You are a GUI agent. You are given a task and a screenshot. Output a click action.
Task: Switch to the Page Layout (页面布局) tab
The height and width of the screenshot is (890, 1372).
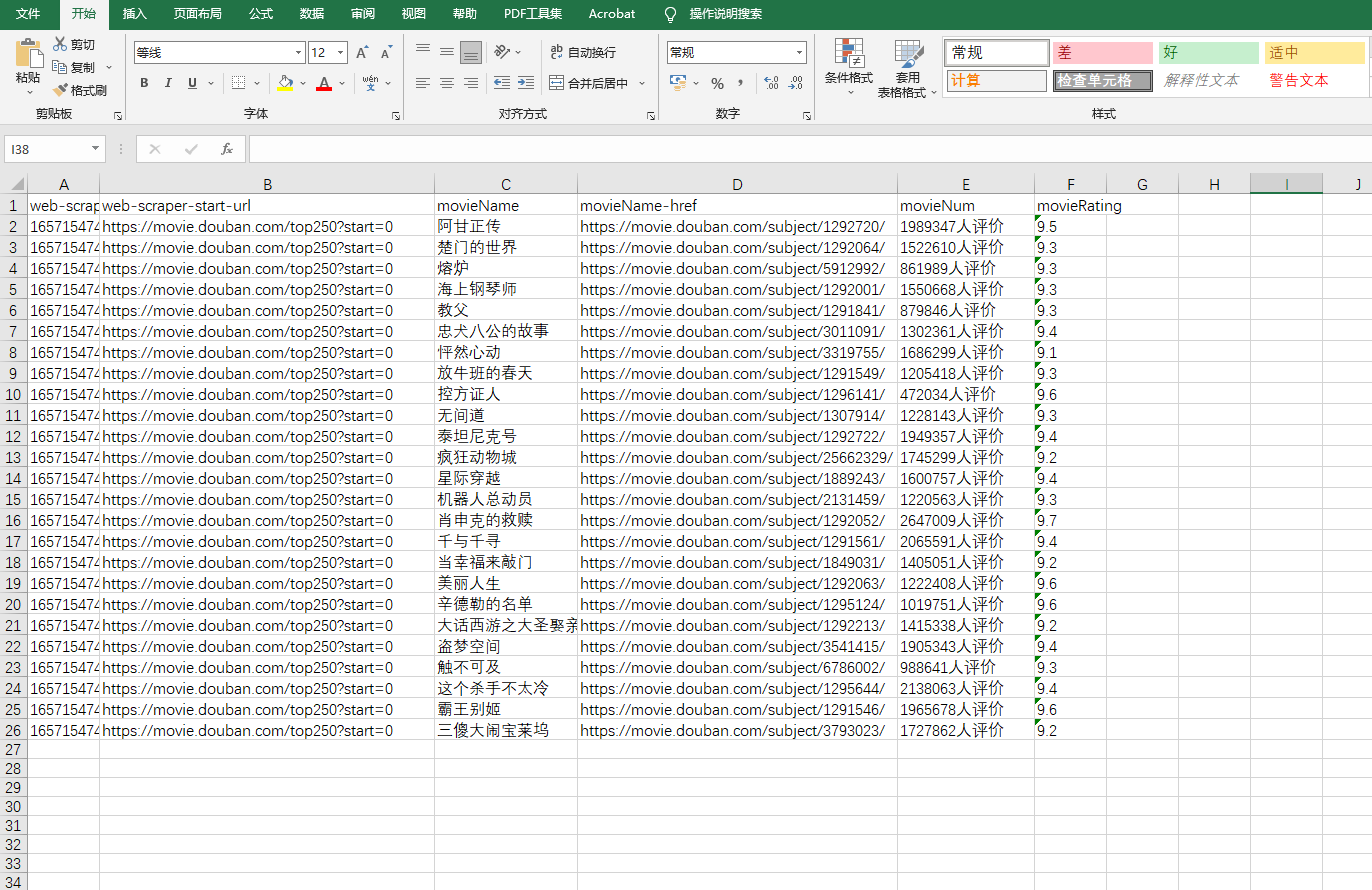pyautogui.click(x=198, y=14)
